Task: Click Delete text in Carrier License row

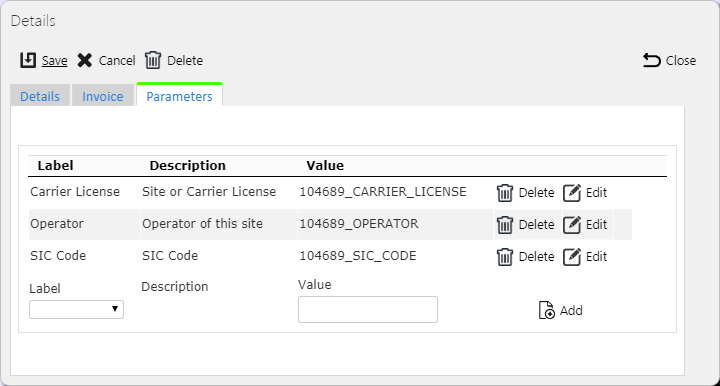Action: coord(536,193)
